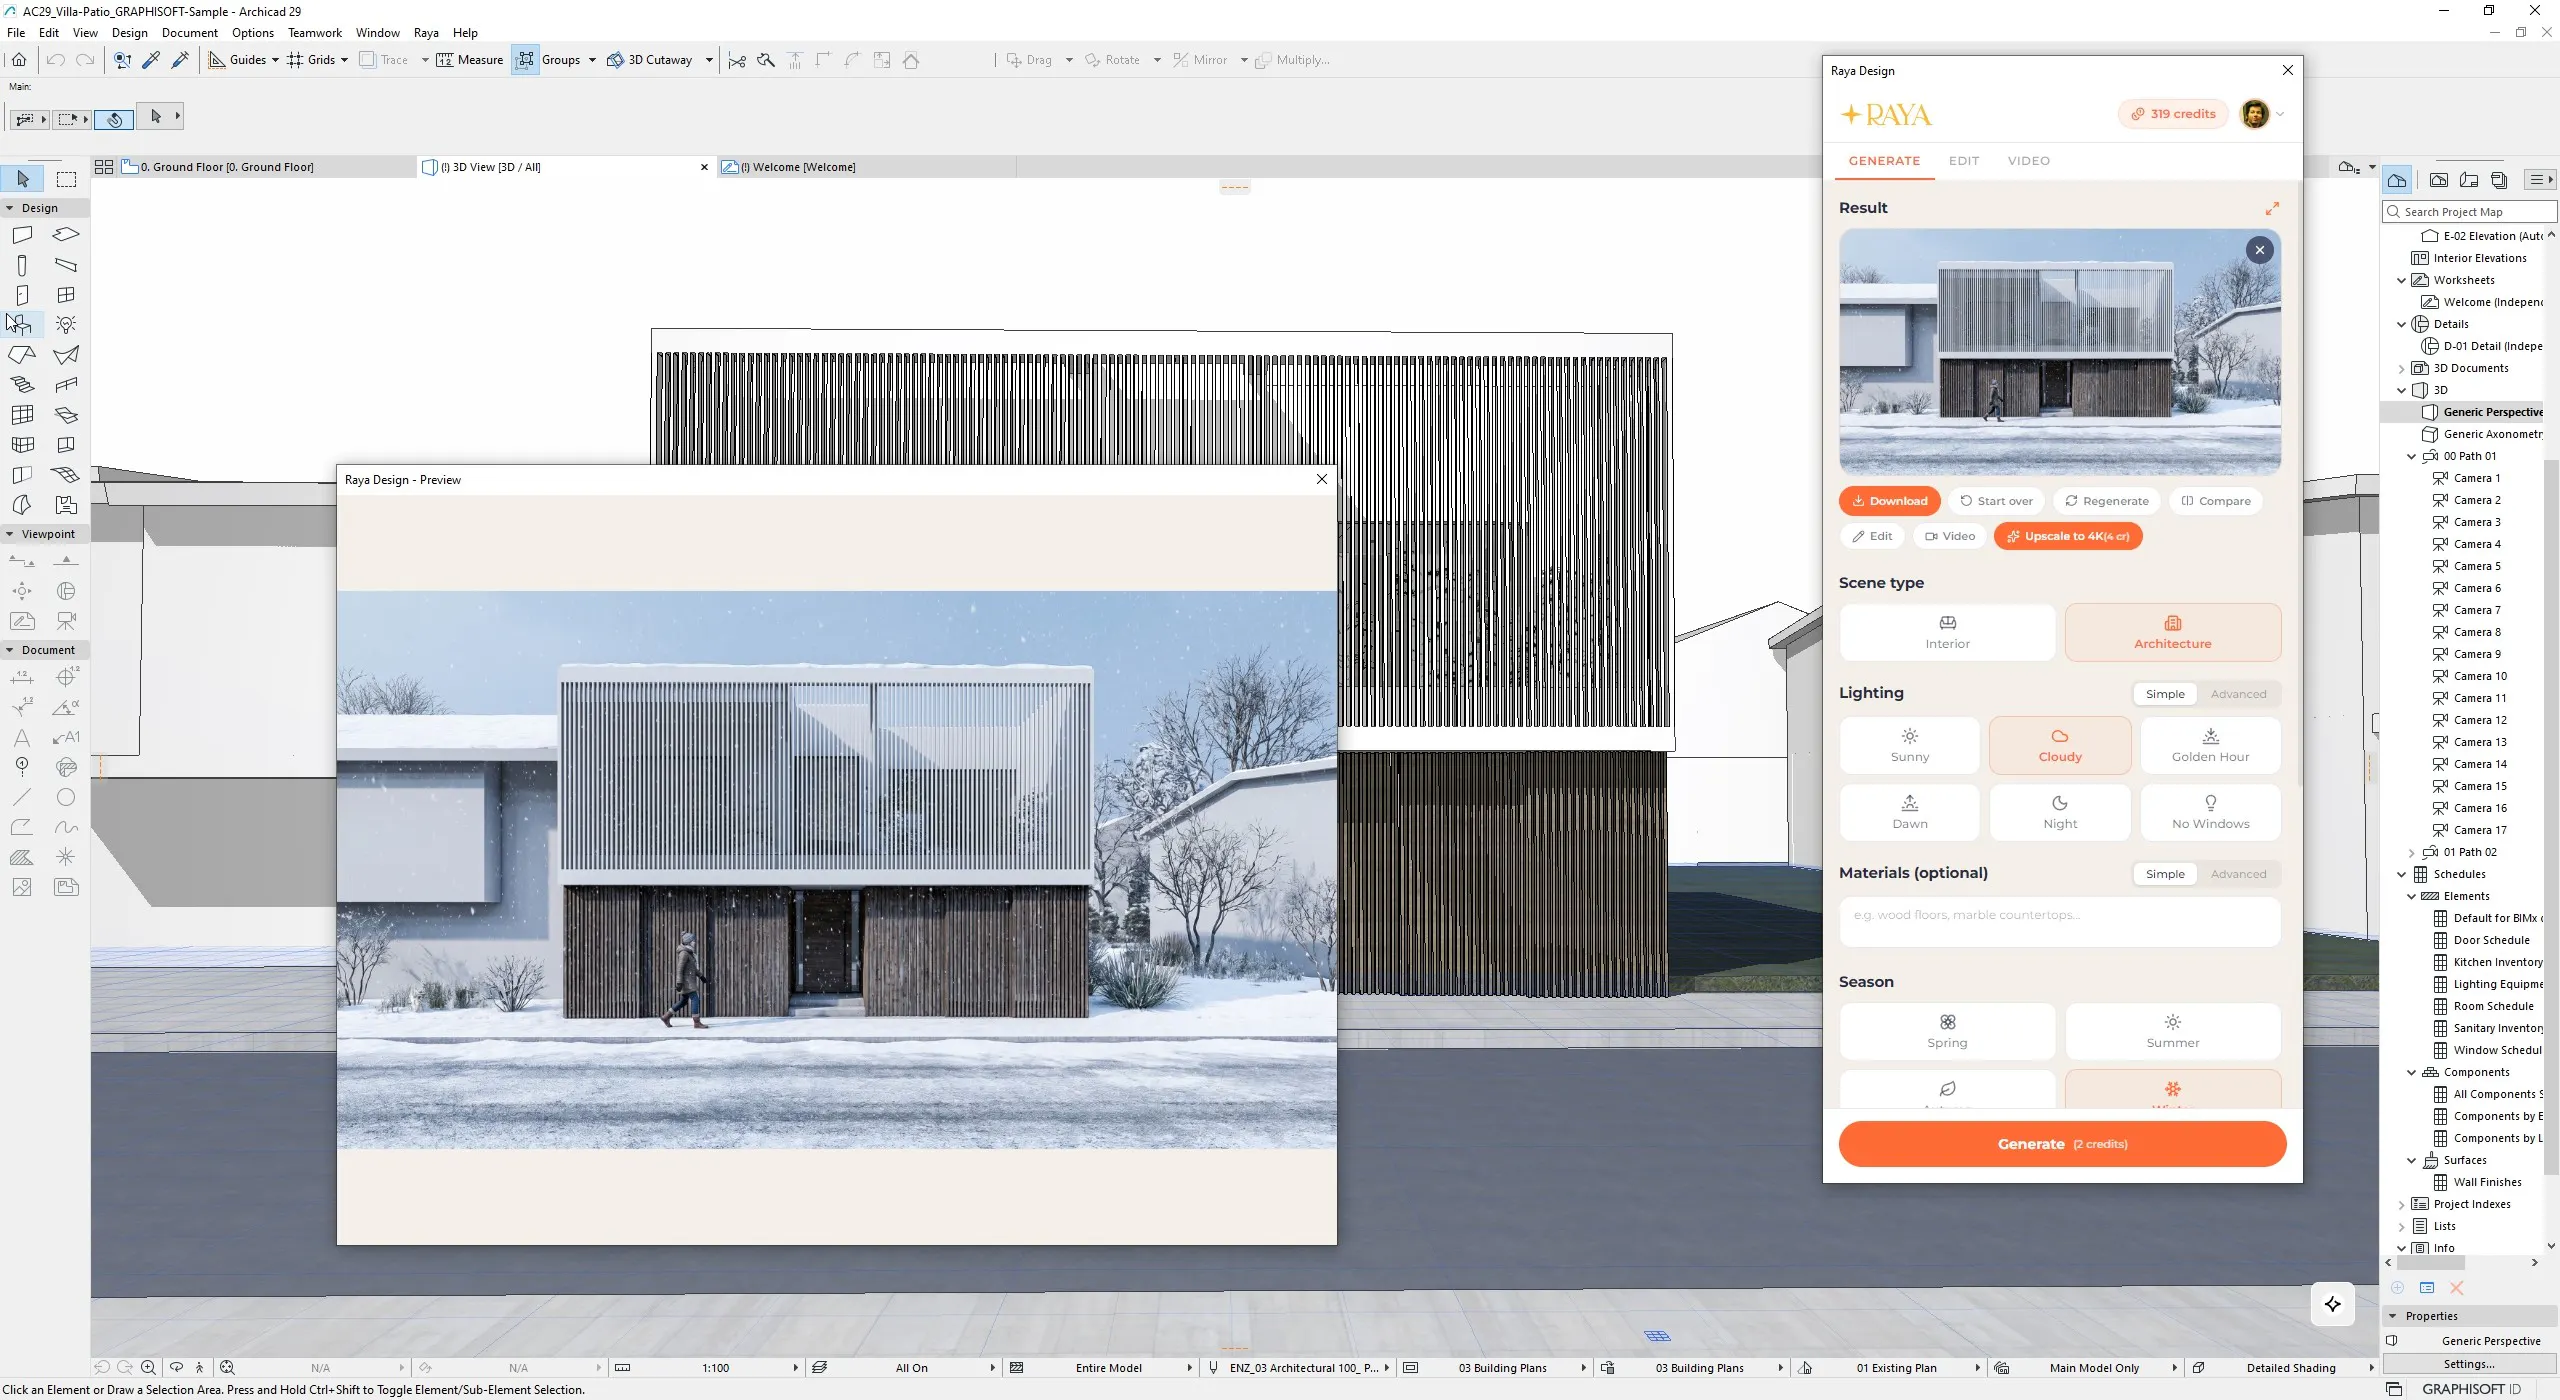Click the Generate (2 credits) button
Viewport: 2560px width, 1400px height.
coord(2062,1144)
